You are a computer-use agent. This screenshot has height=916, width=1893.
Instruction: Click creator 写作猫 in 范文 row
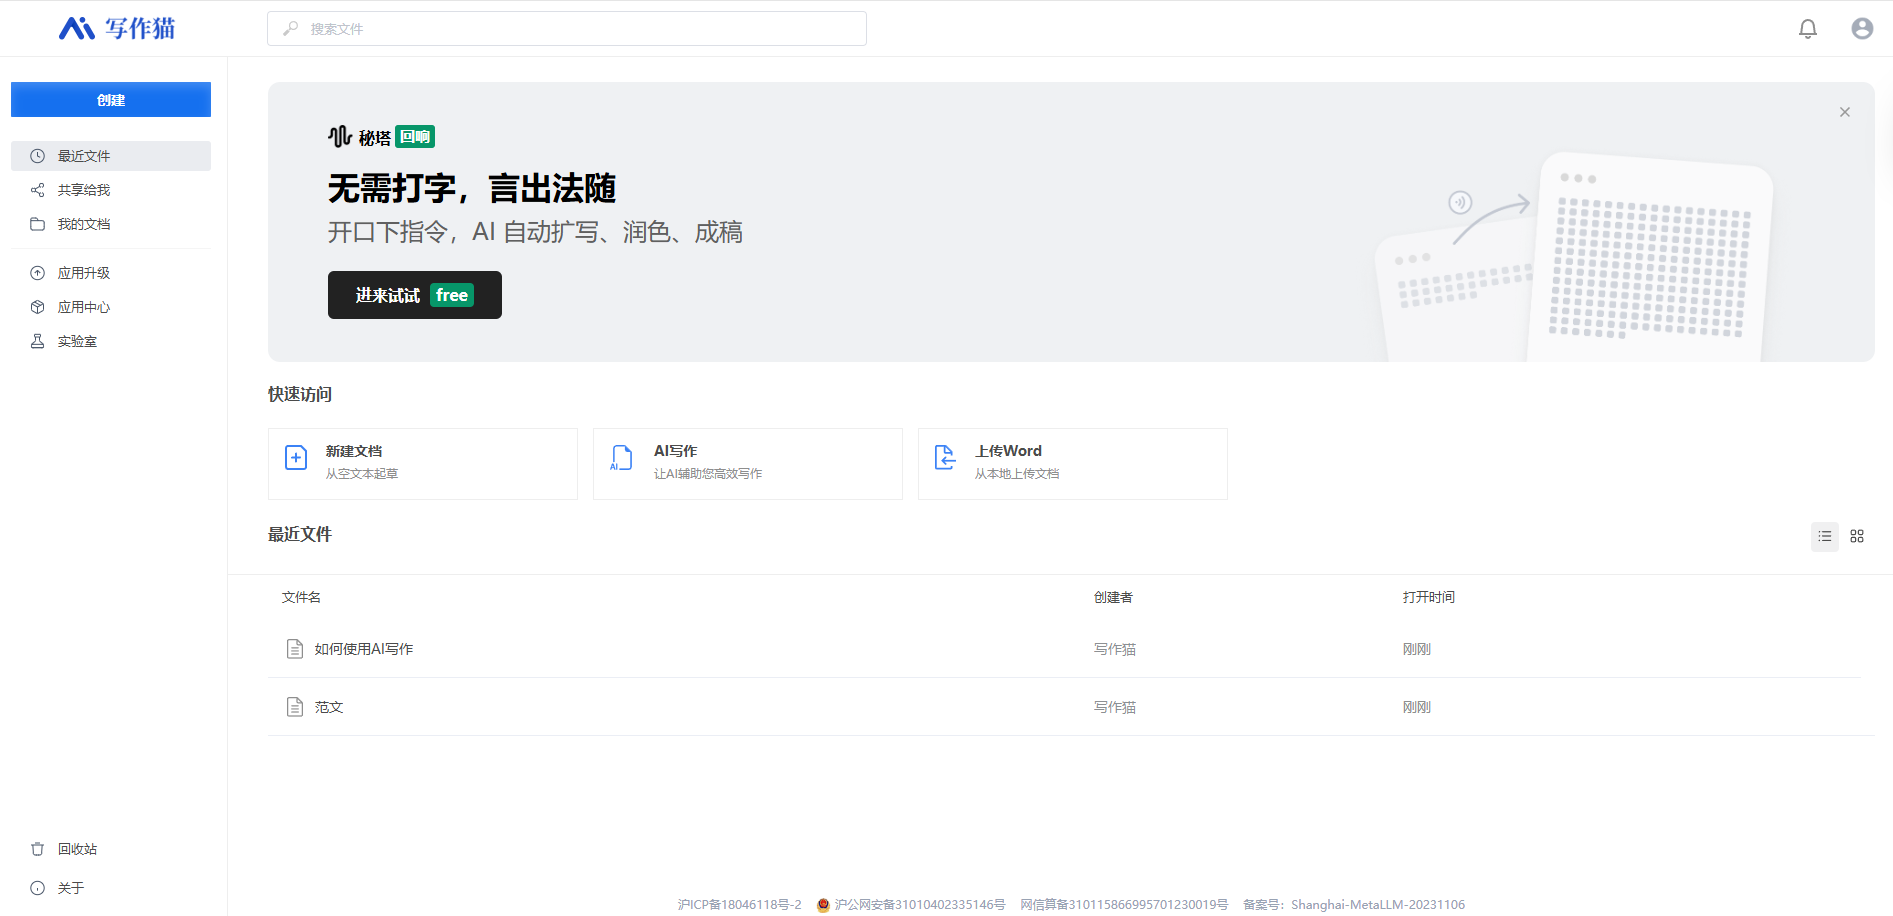(x=1115, y=707)
